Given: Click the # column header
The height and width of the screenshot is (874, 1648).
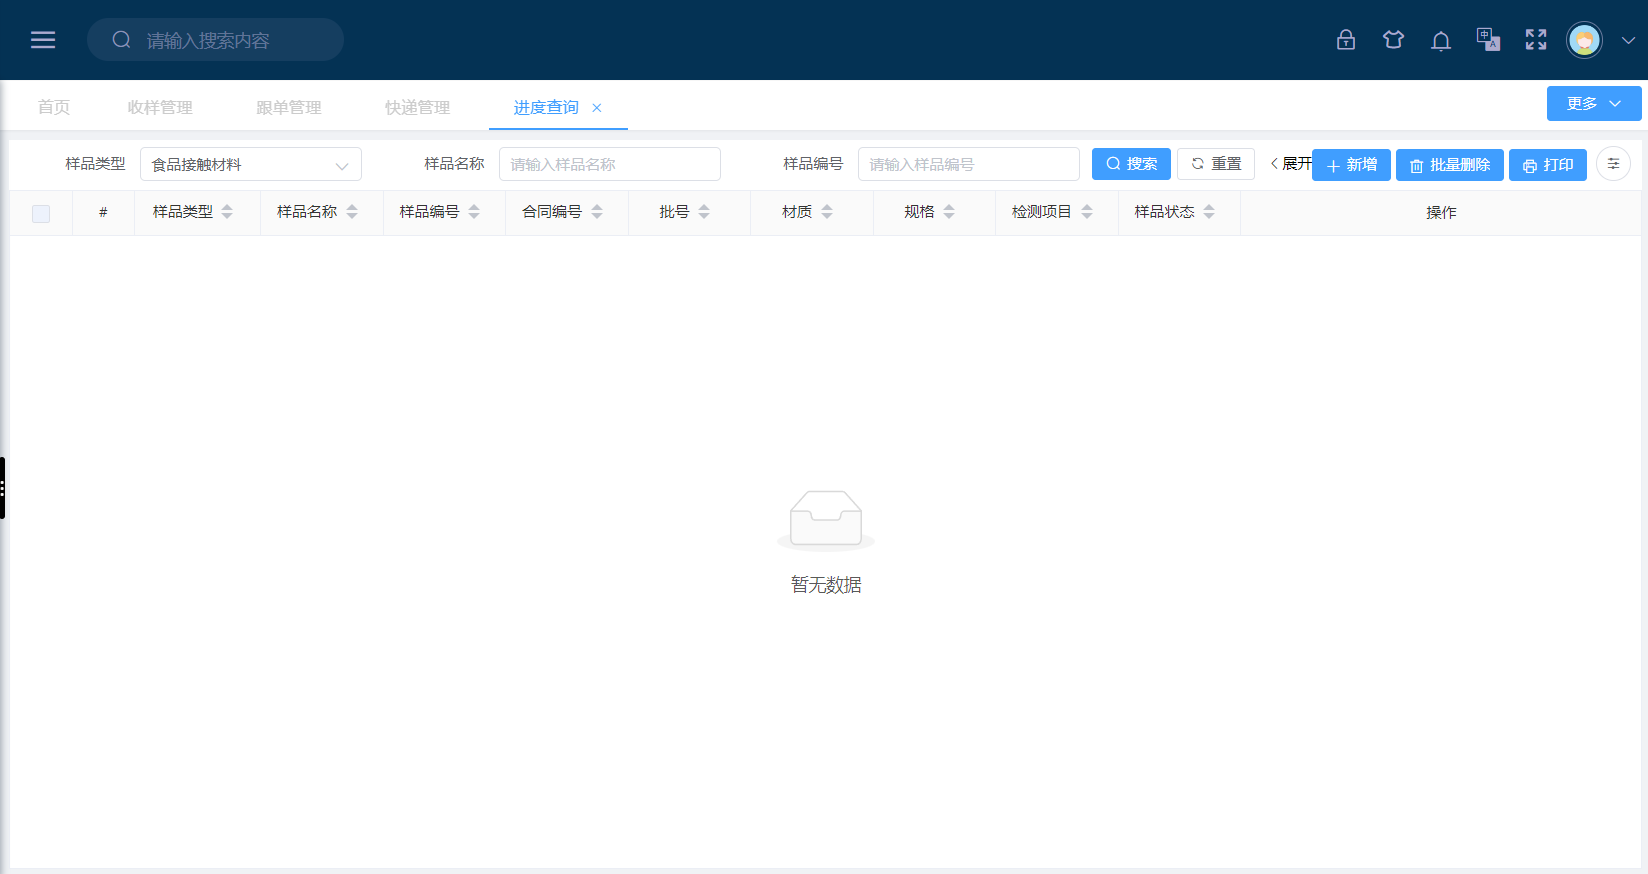Looking at the screenshot, I should pyautogui.click(x=103, y=212).
